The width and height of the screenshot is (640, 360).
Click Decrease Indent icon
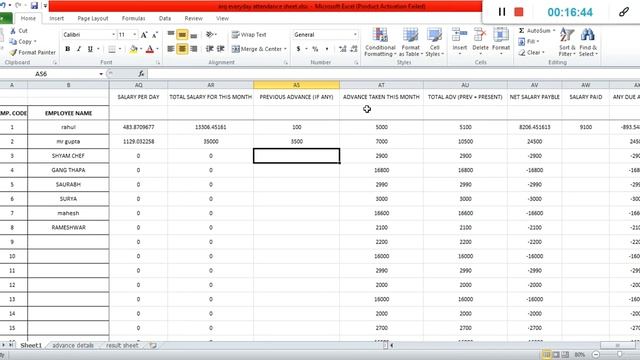pyautogui.click(x=209, y=49)
